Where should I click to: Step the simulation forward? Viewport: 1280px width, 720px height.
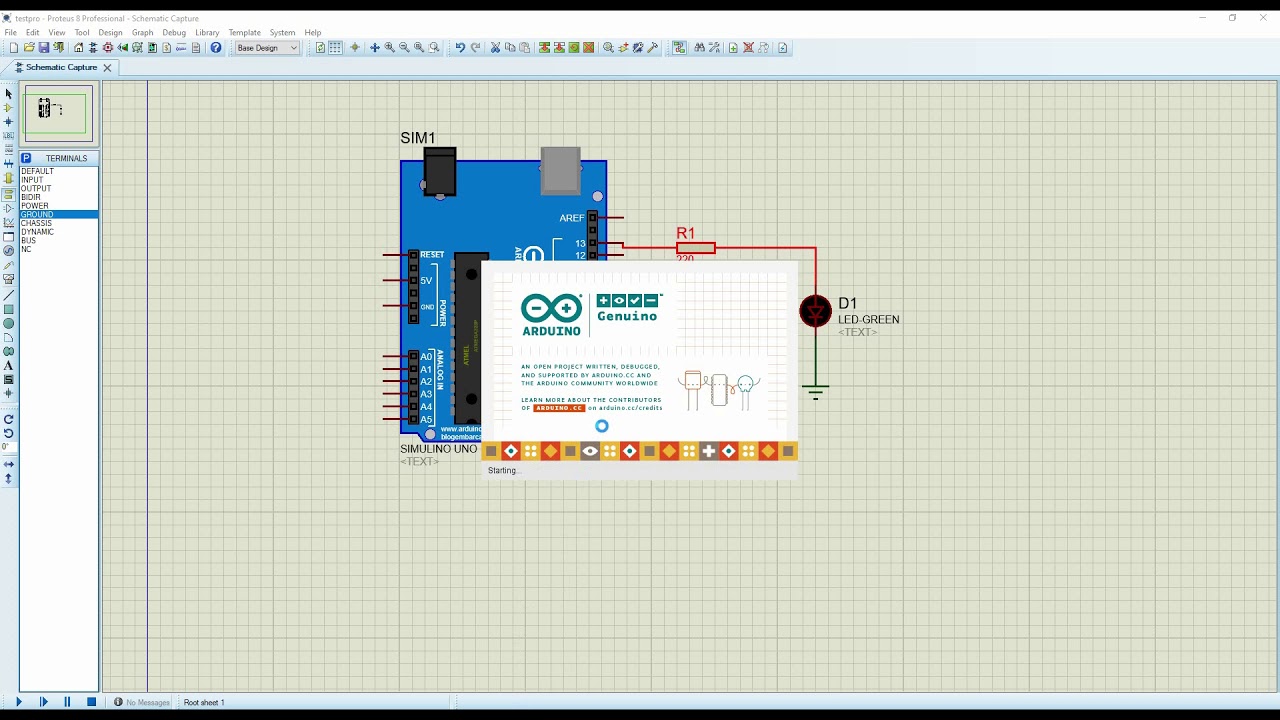[x=43, y=702]
